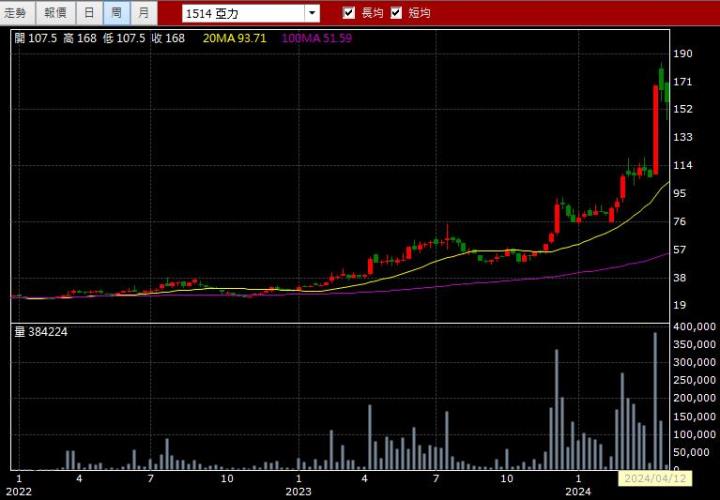Switch to the 報價 quote view
720x500 pixels.
(55, 13)
